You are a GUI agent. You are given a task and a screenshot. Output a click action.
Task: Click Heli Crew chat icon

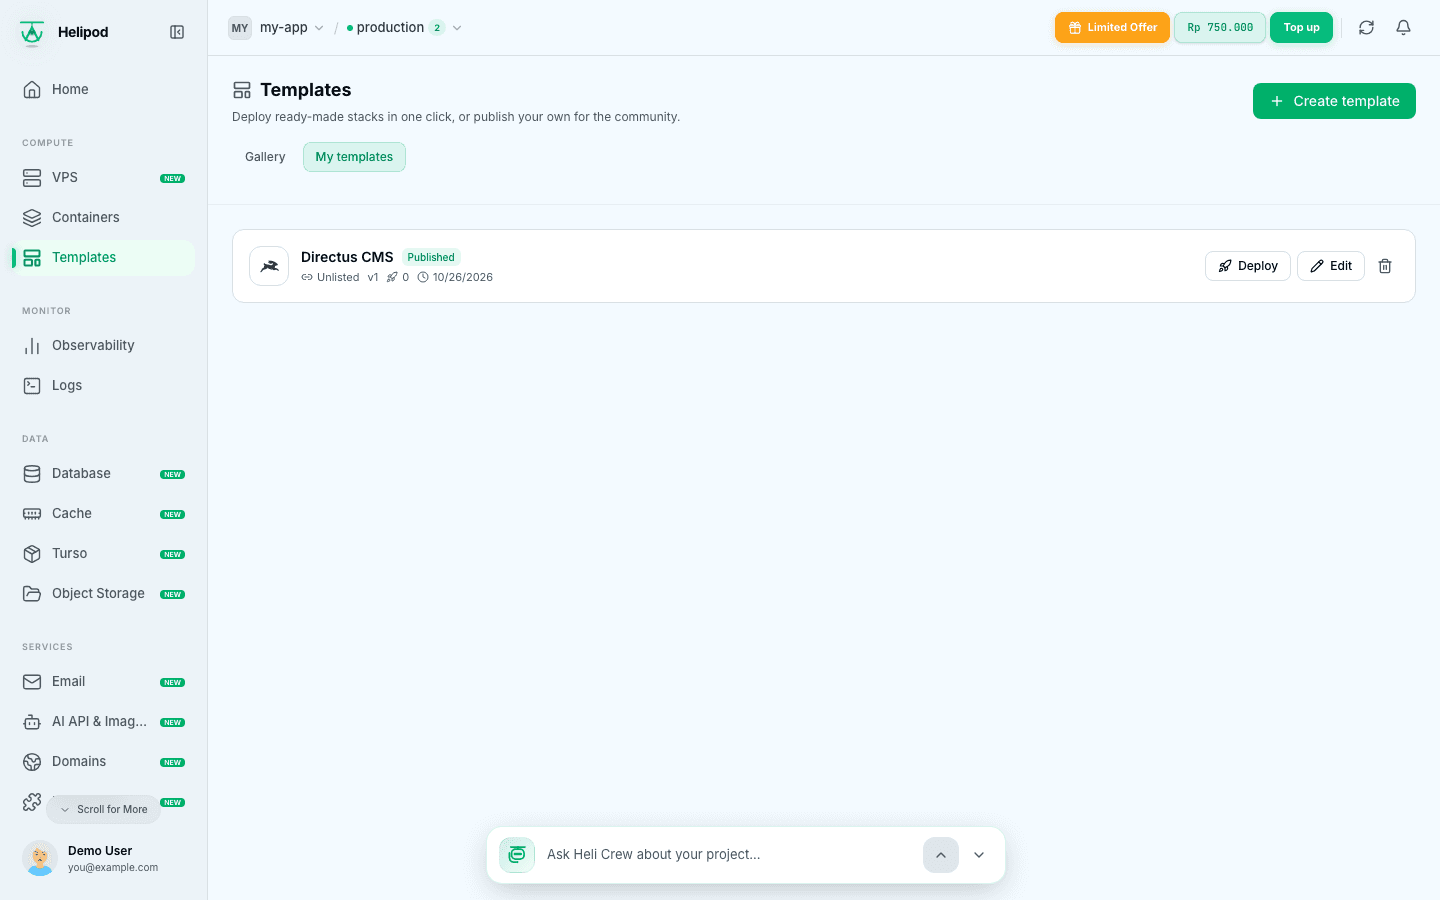click(517, 855)
